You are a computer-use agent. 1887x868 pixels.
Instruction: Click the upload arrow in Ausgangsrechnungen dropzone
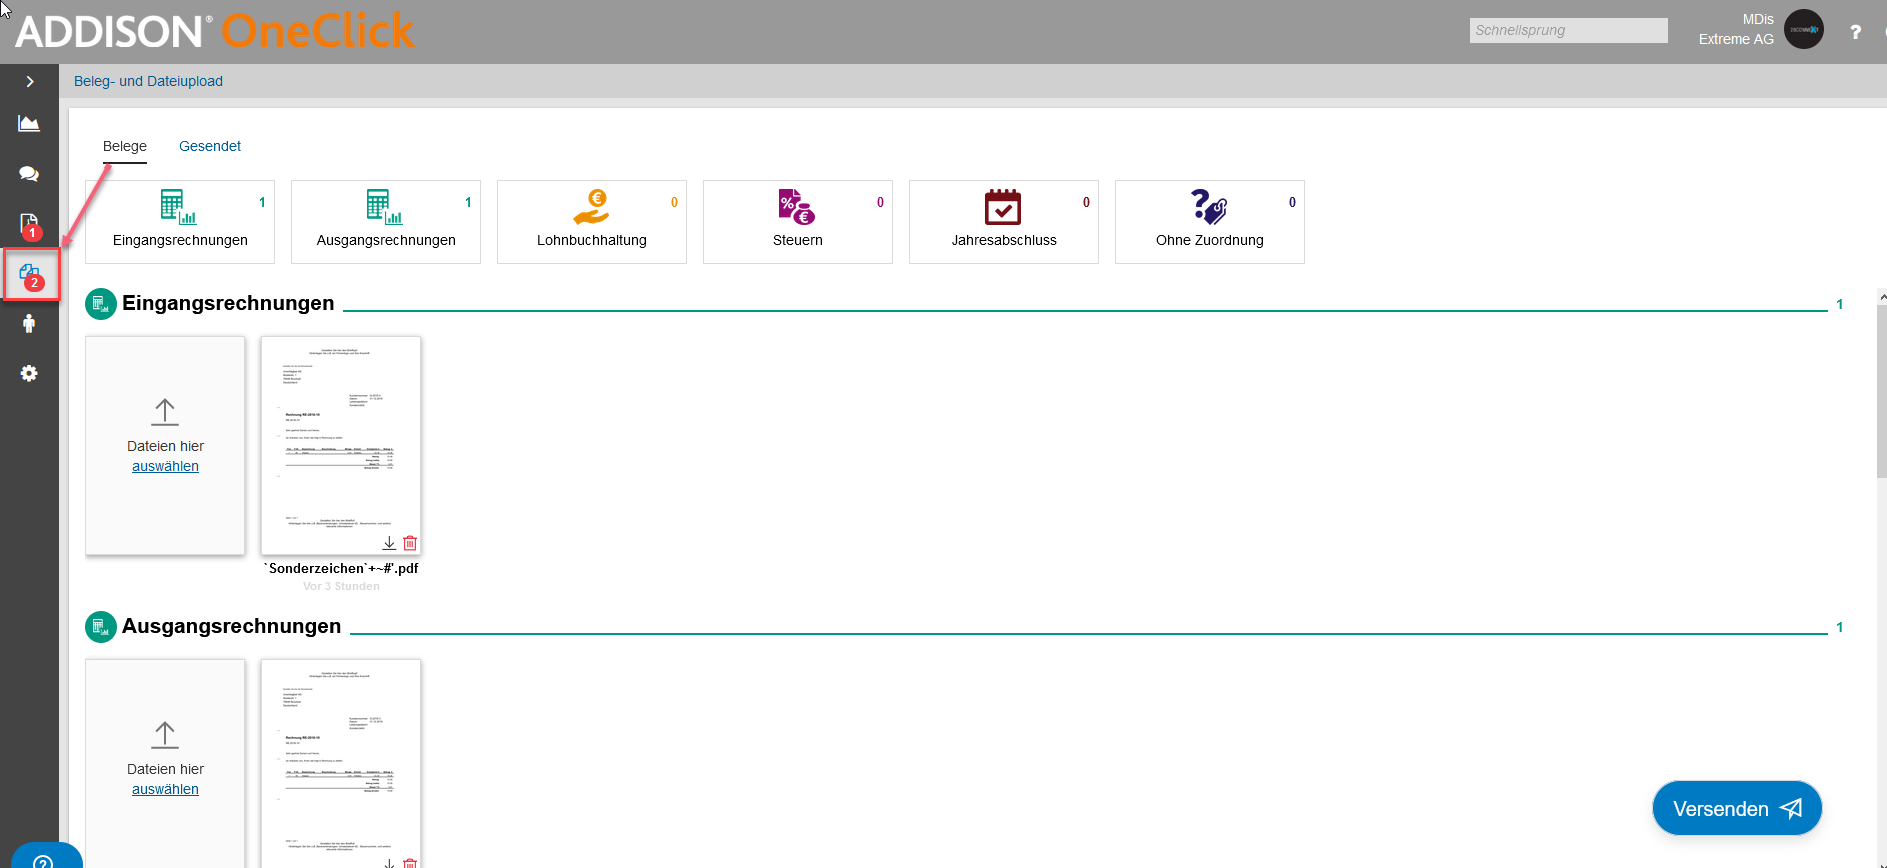click(x=165, y=734)
